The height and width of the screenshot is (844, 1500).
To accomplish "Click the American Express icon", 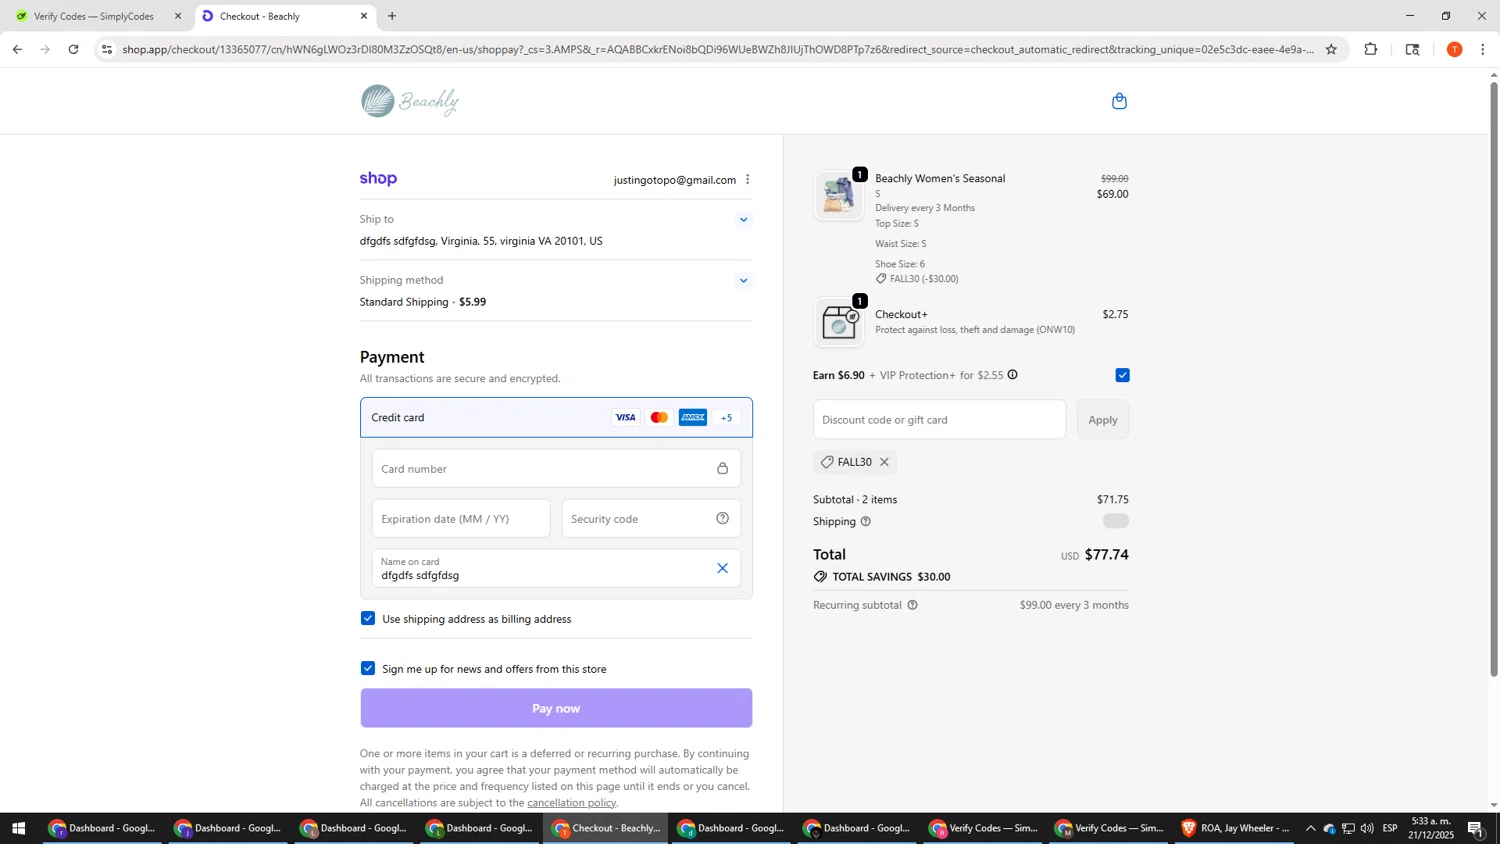I will pyautogui.click(x=692, y=418).
